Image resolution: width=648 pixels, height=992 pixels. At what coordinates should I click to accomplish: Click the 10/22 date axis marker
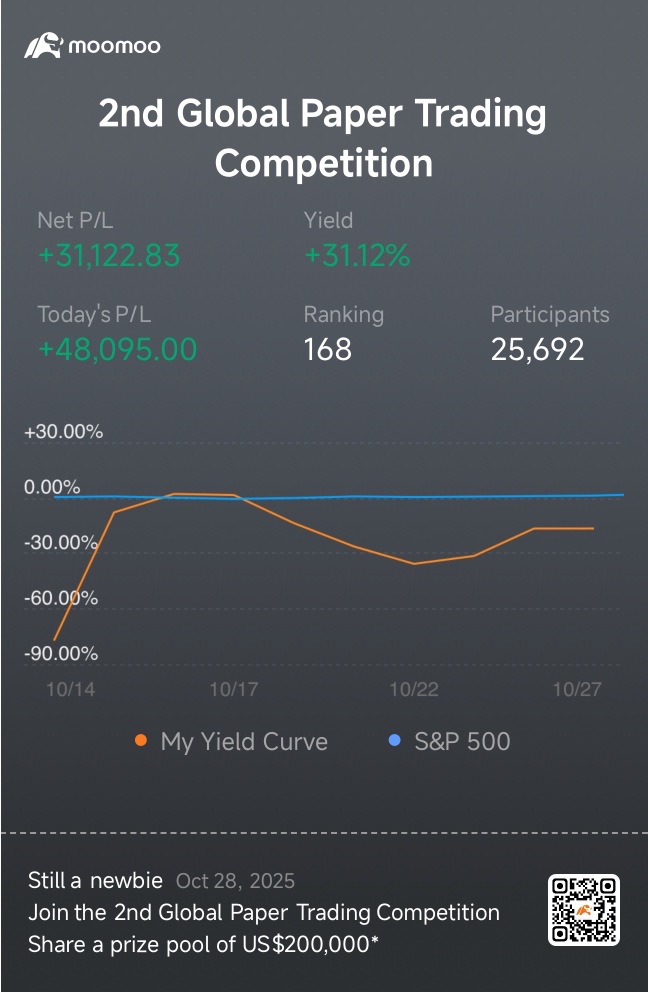(x=414, y=690)
